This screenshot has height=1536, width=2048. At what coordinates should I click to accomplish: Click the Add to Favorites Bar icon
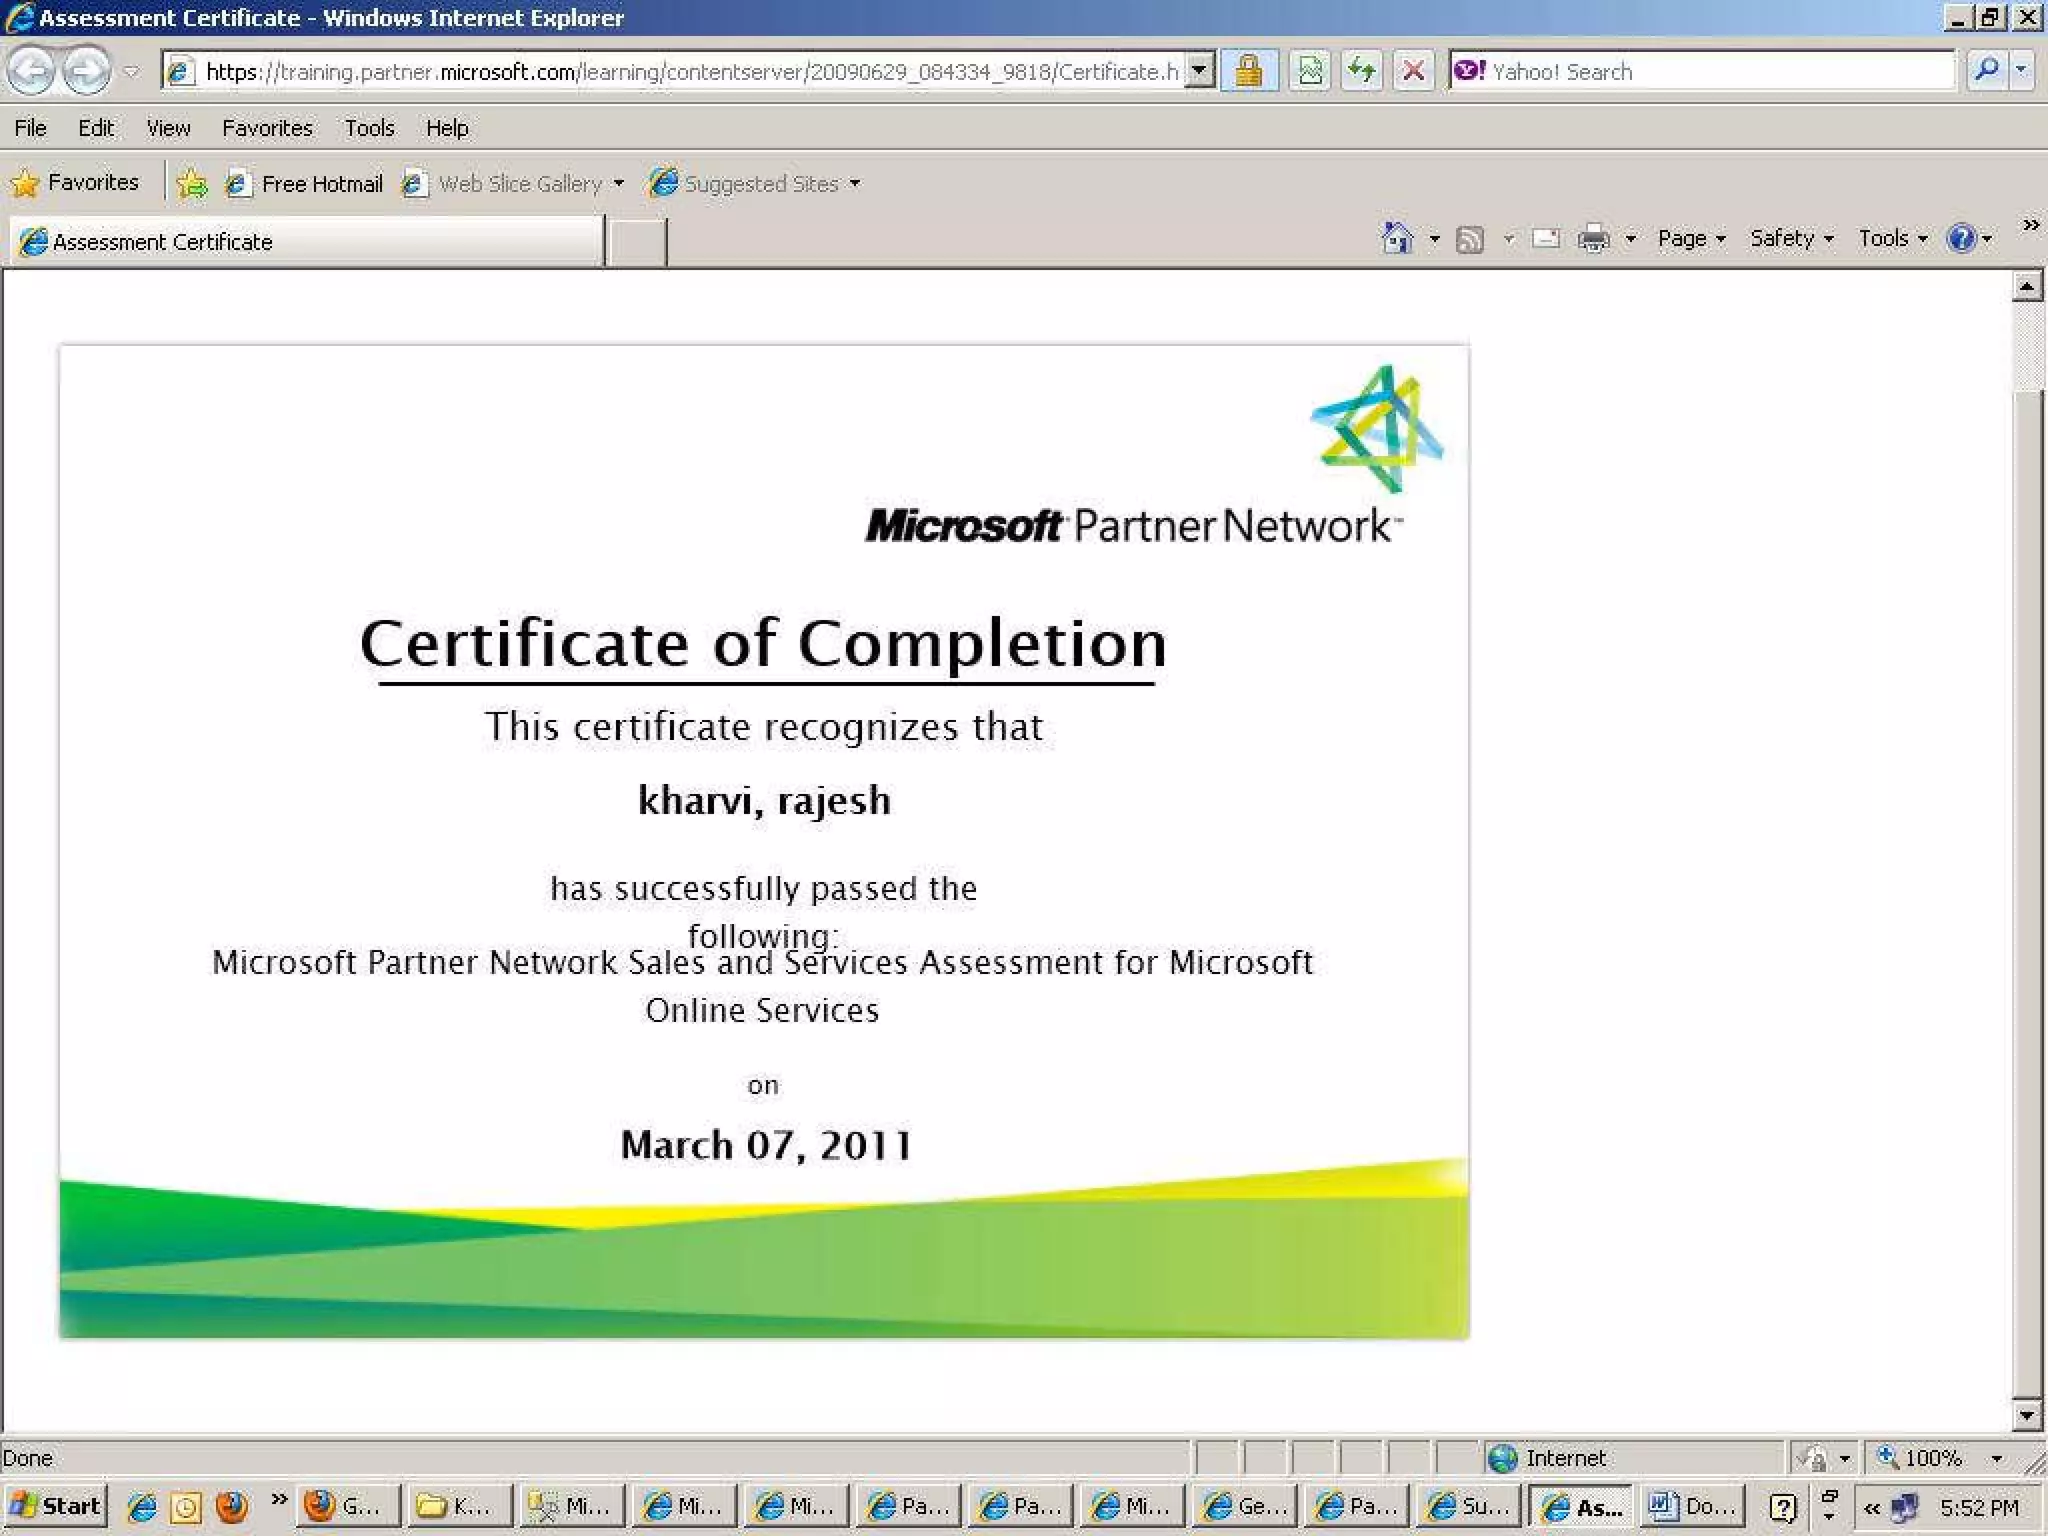tap(191, 183)
